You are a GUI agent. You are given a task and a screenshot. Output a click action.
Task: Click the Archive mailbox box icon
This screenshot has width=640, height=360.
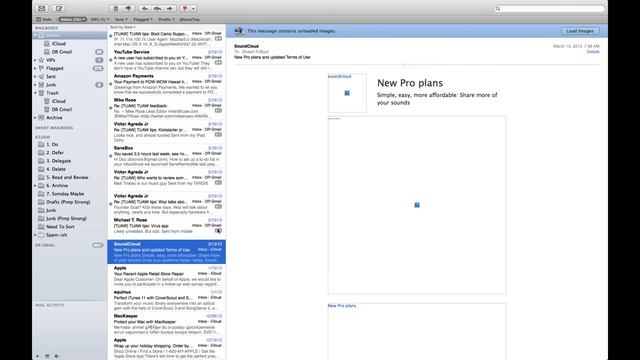point(41,118)
